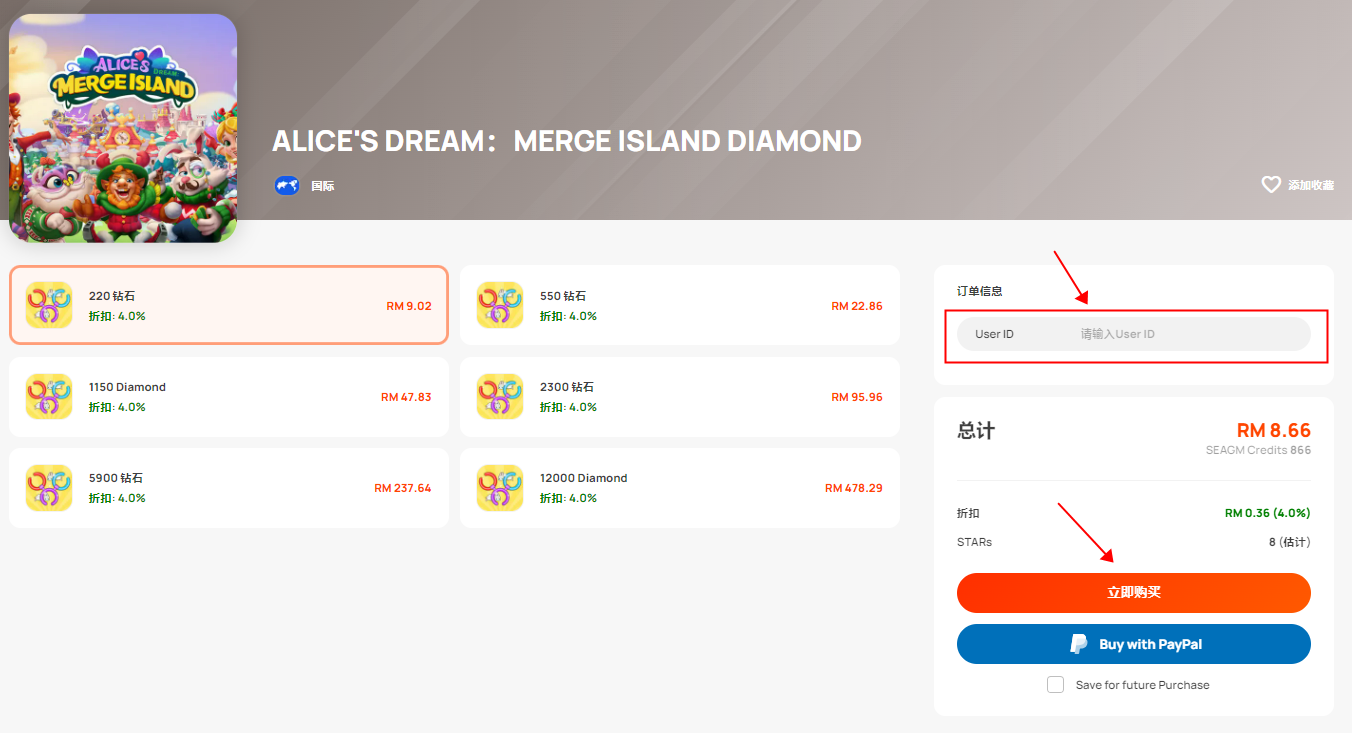Pick the package priced RM 47.83
Image resolution: width=1352 pixels, height=733 pixels.
click(229, 396)
